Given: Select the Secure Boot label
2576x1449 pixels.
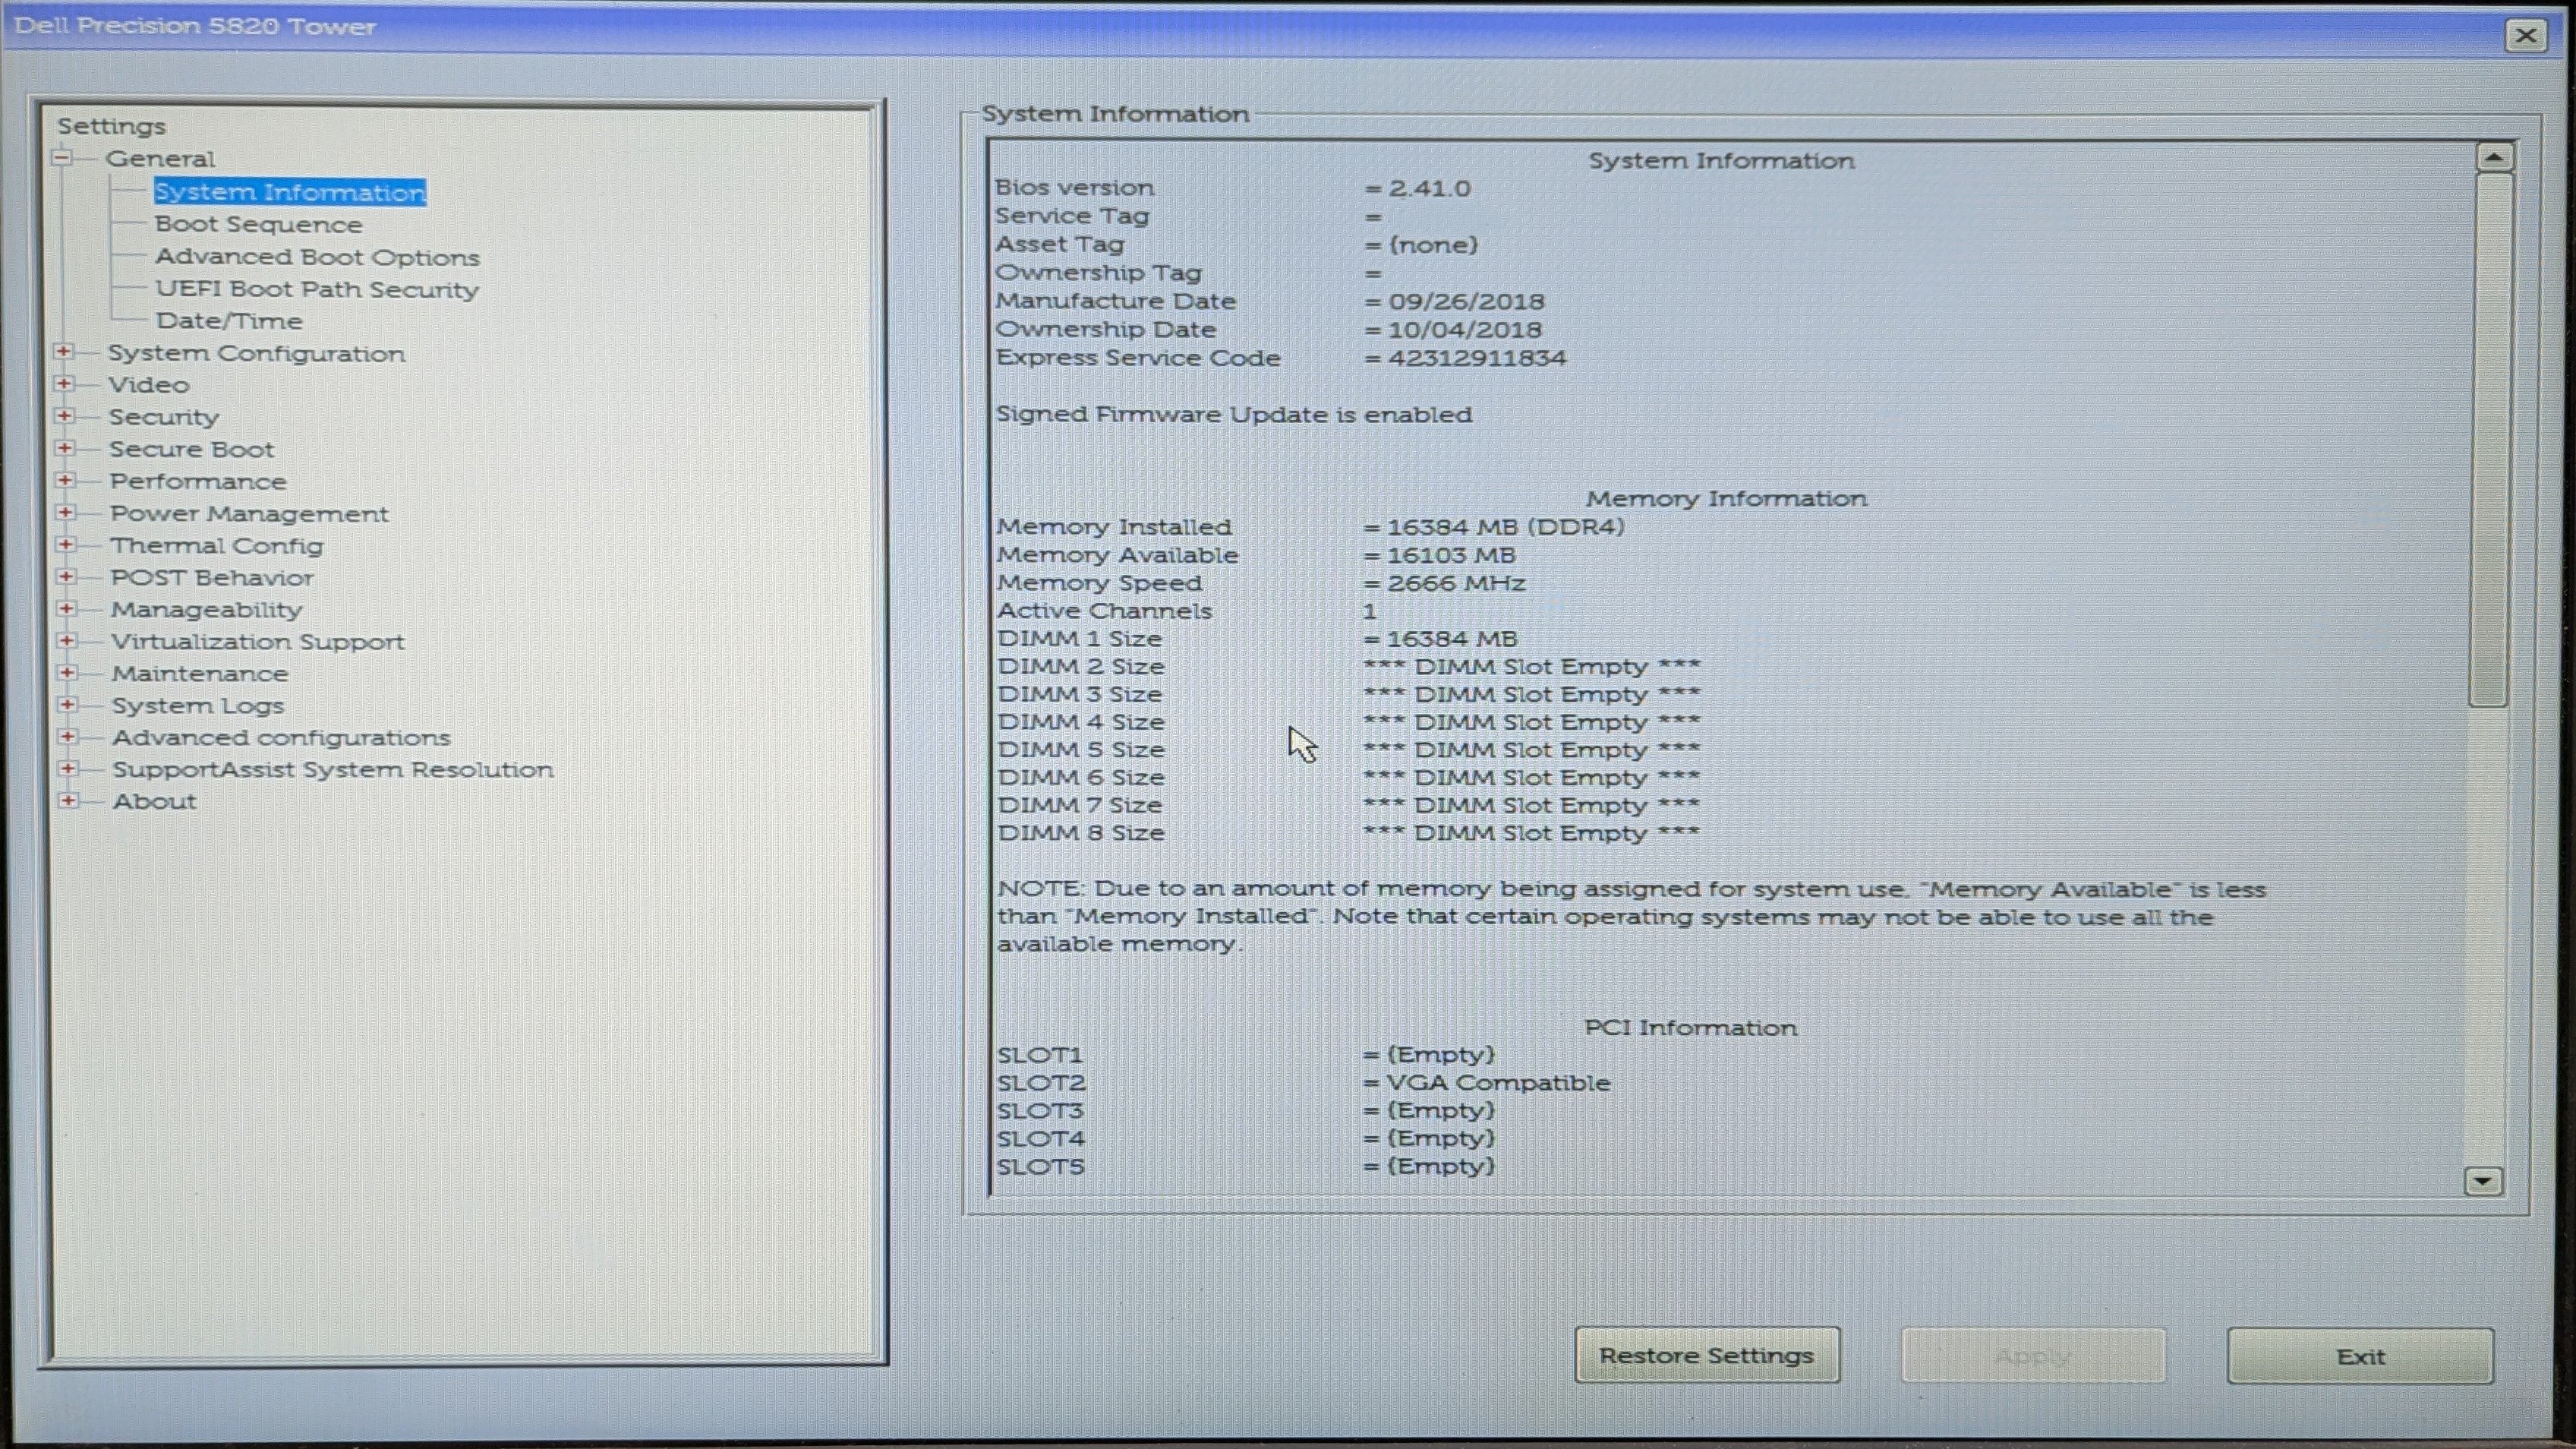Looking at the screenshot, I should pyautogui.click(x=191, y=449).
